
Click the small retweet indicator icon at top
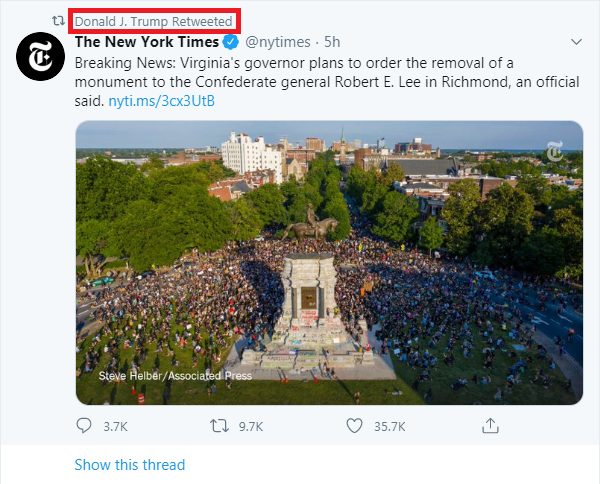coord(58,21)
